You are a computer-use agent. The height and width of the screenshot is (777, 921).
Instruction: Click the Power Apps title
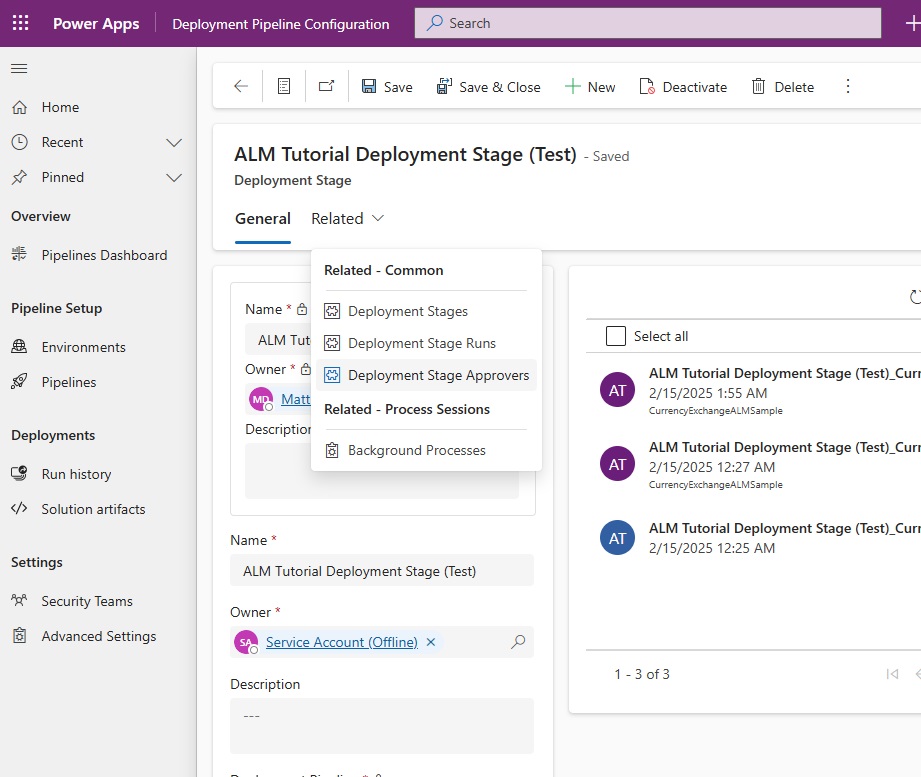96,23
